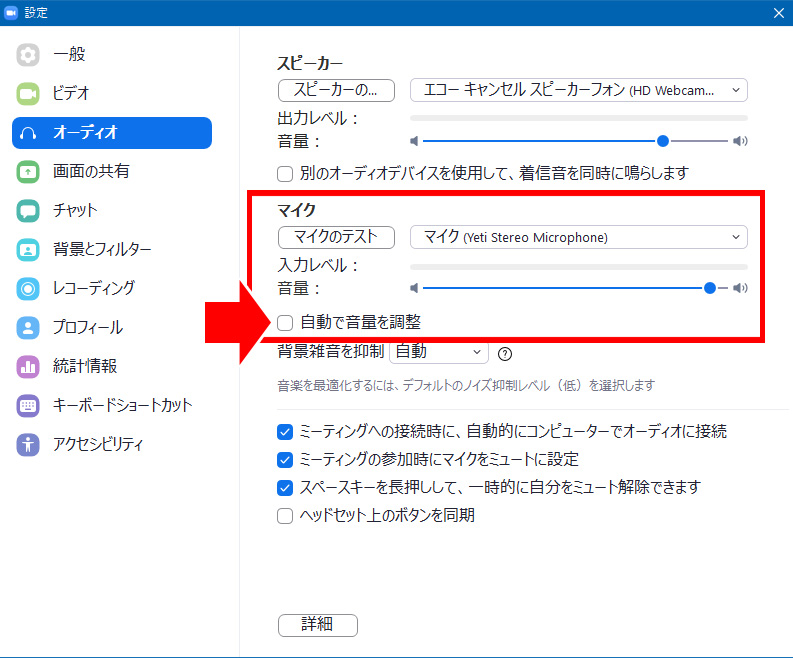Expand the Yeti Stereo Microphone dropdown

point(578,237)
